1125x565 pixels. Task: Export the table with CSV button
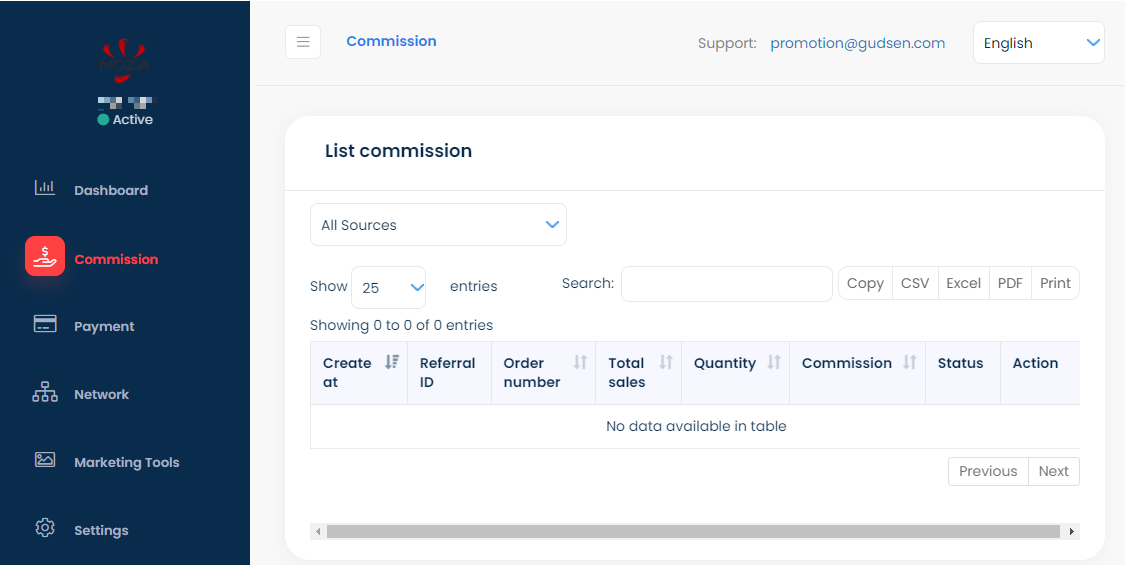coord(914,283)
